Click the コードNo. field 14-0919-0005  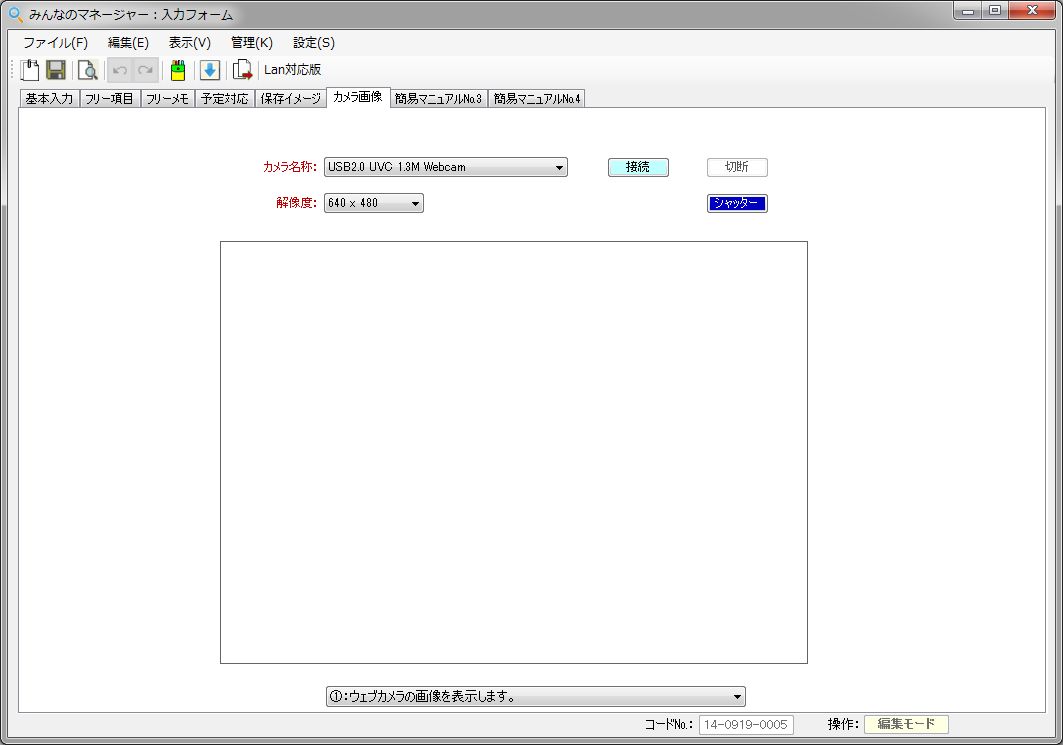pyautogui.click(x=745, y=725)
